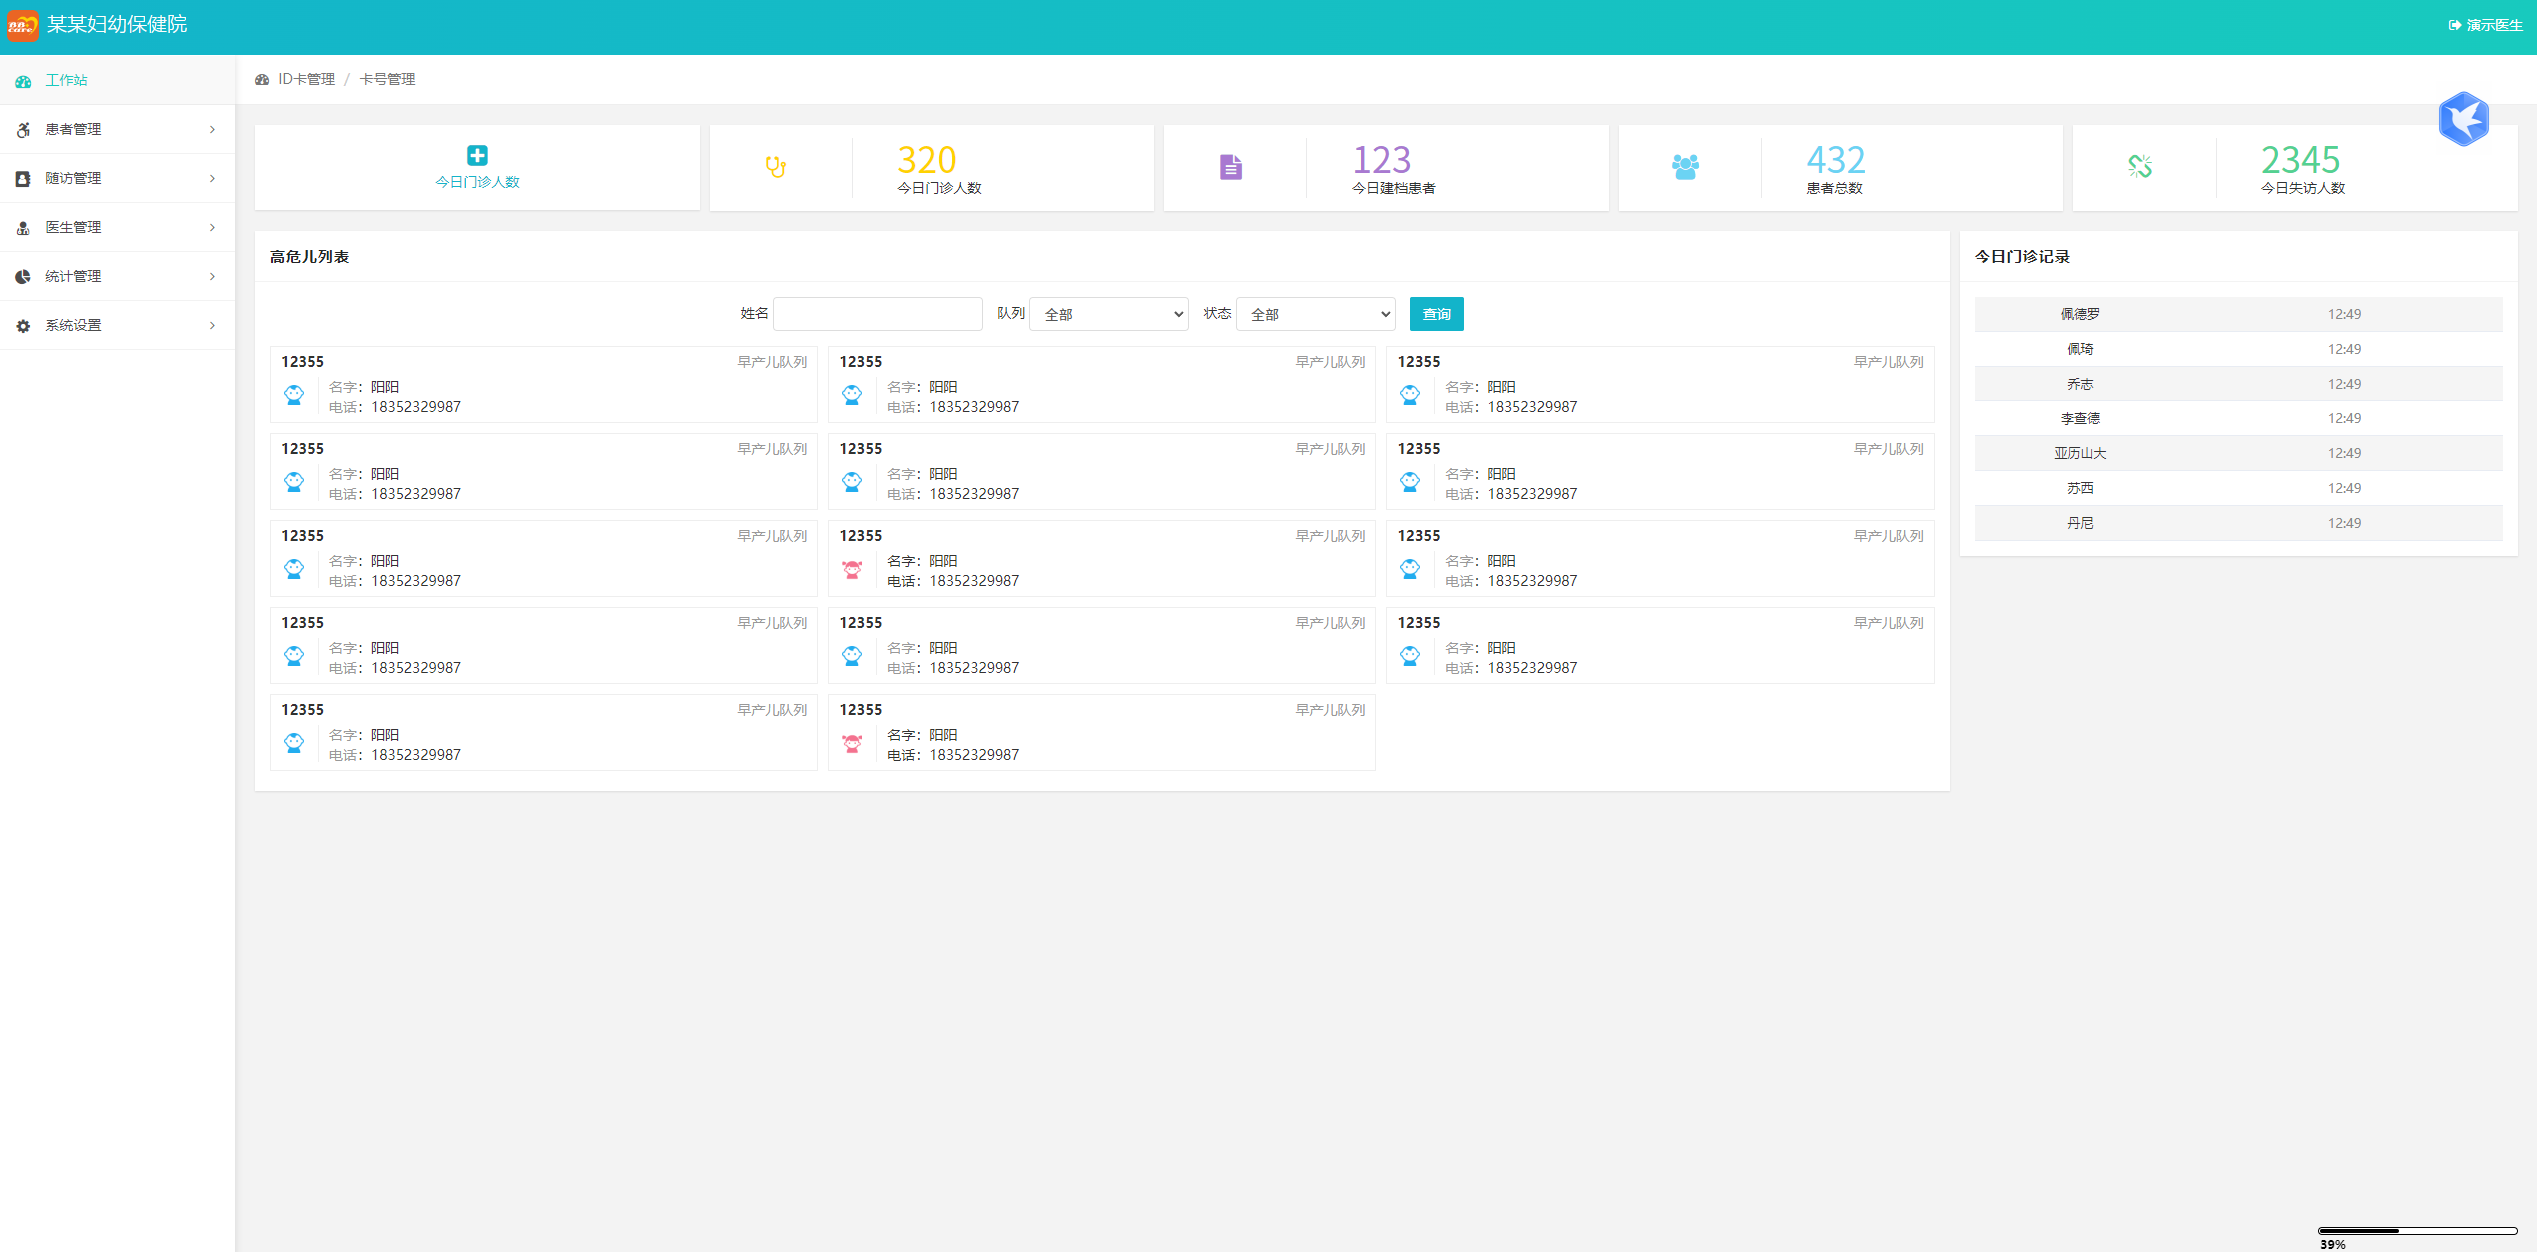Click the 查询 search button
The image size is (2537, 1252).
click(x=1436, y=314)
